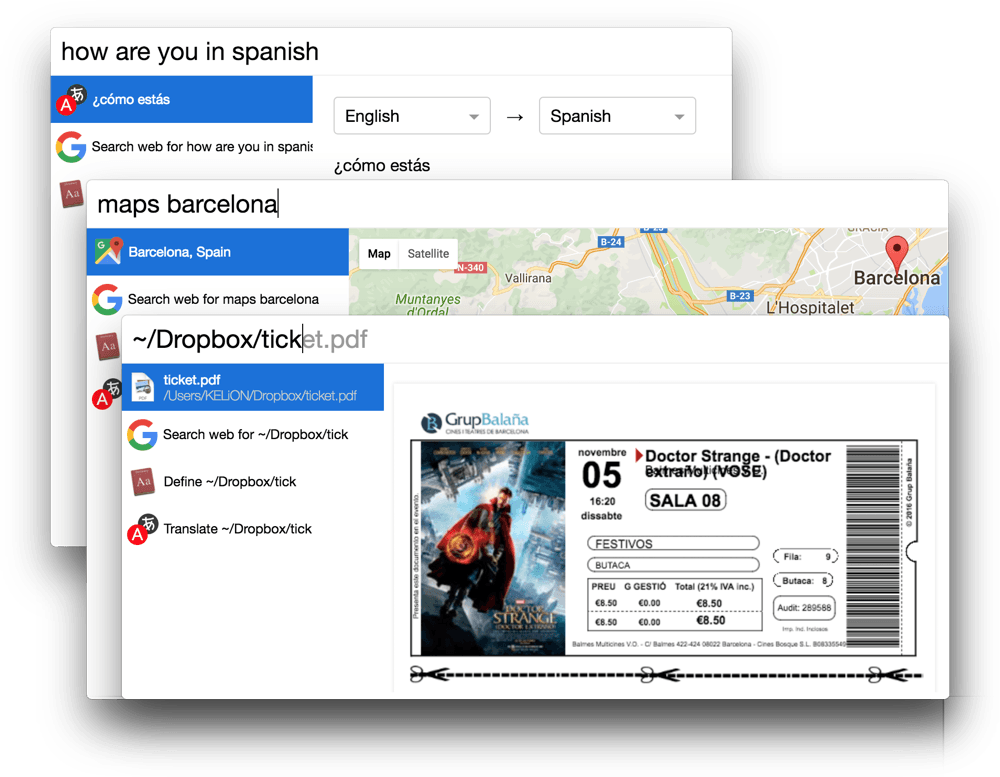Click the dictionary icon in the maps barcelona window

[108, 346]
